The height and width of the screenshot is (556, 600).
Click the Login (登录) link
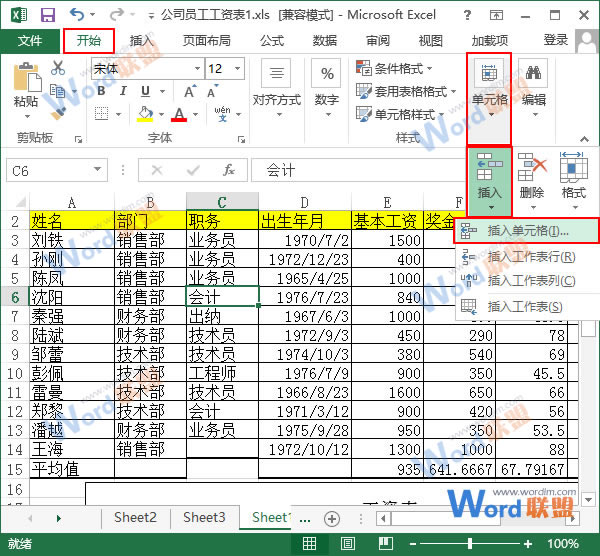click(x=556, y=40)
